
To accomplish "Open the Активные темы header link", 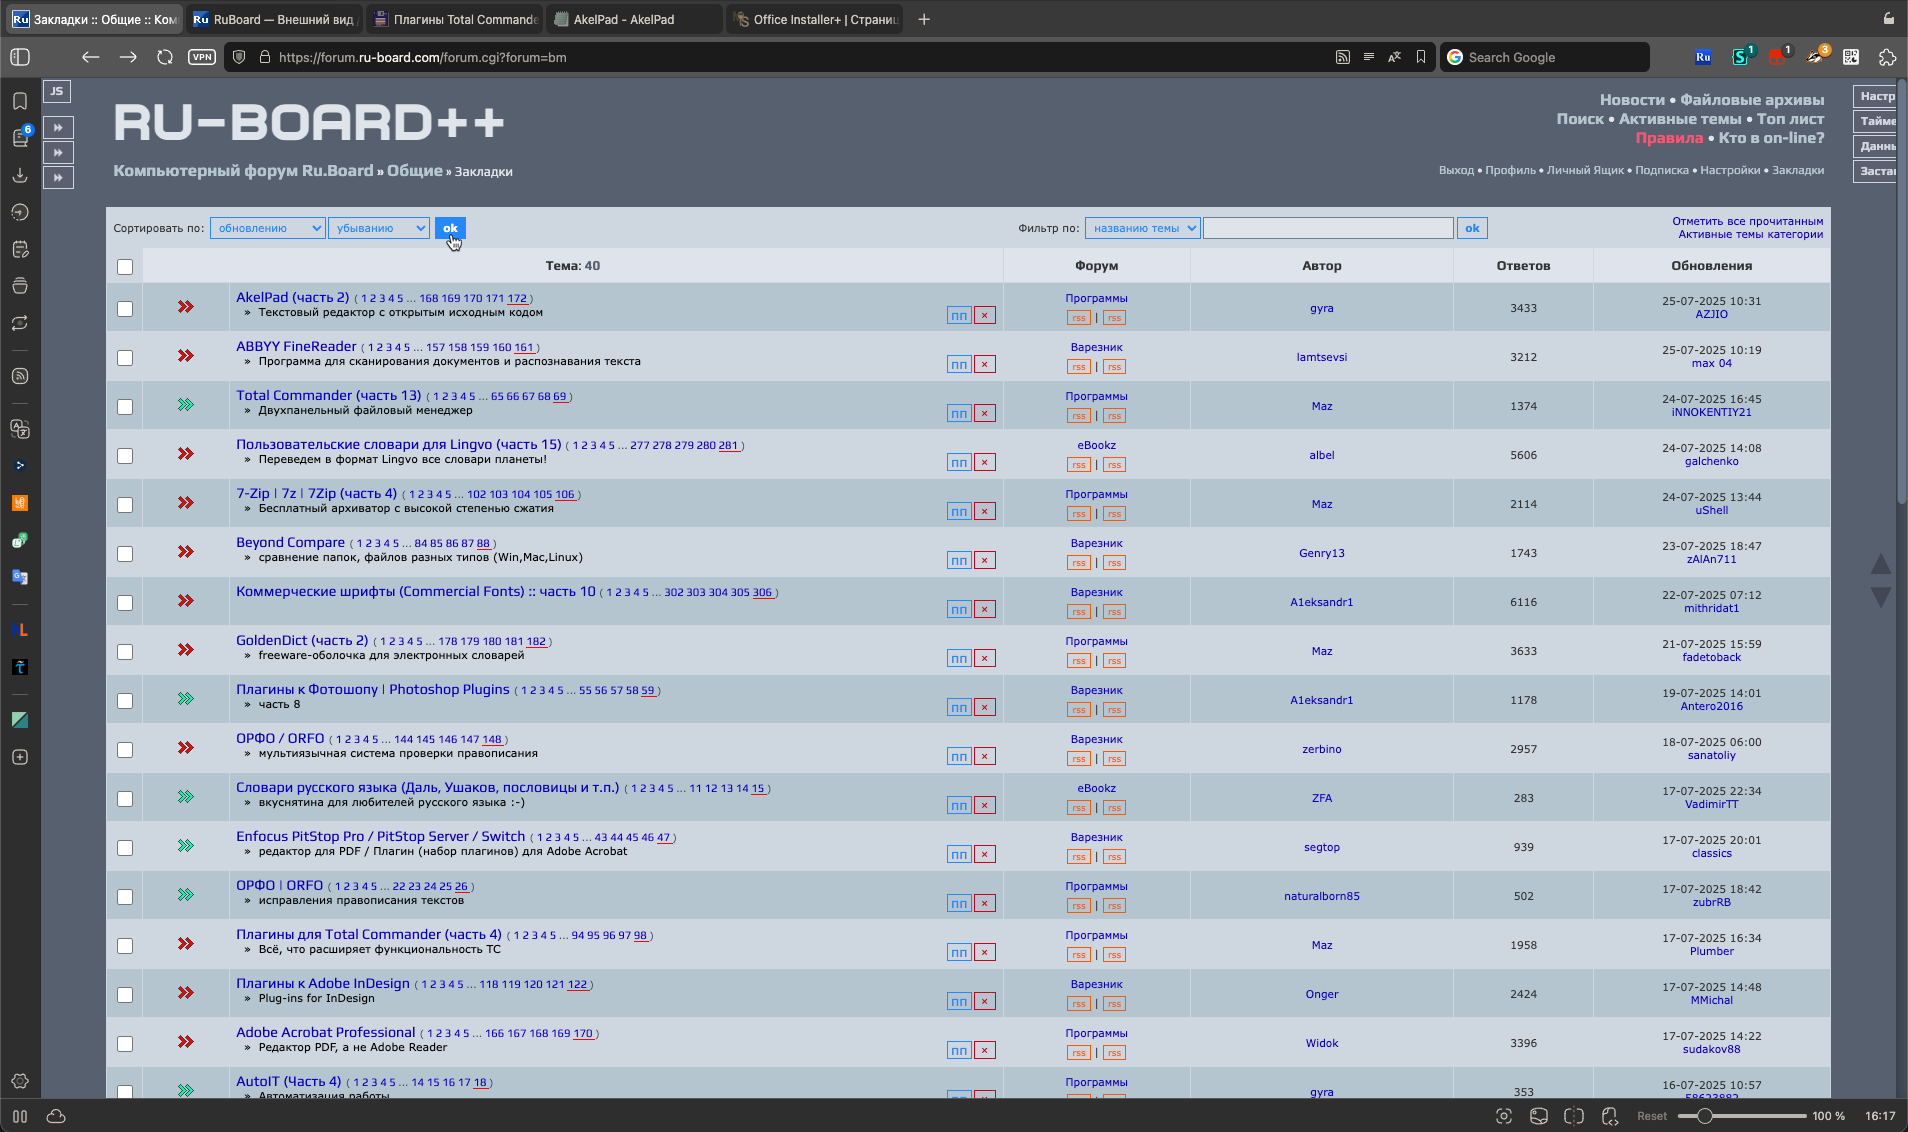I will tap(1680, 119).
